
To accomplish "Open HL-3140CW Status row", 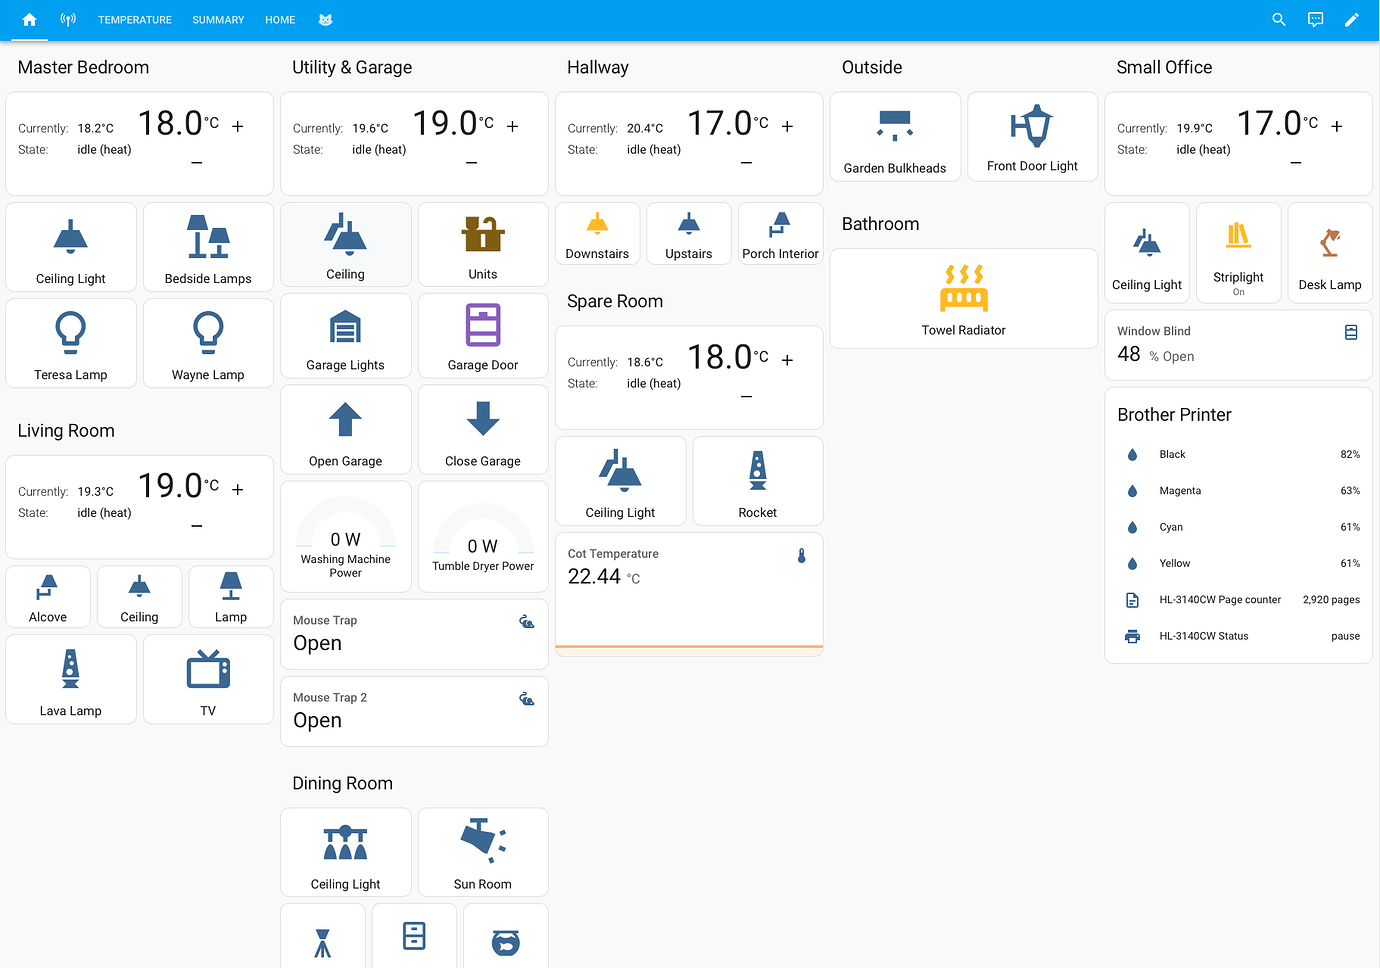I will [1238, 636].
